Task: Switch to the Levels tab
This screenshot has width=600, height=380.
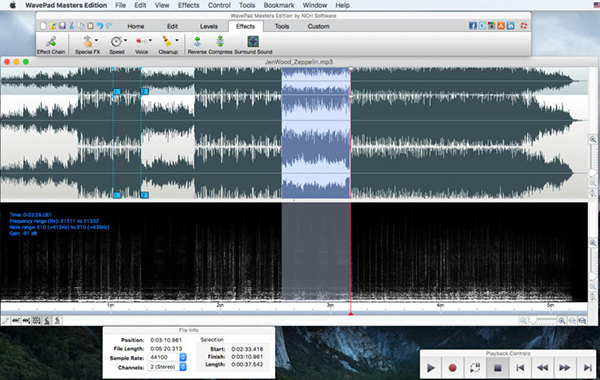Action: [x=209, y=26]
